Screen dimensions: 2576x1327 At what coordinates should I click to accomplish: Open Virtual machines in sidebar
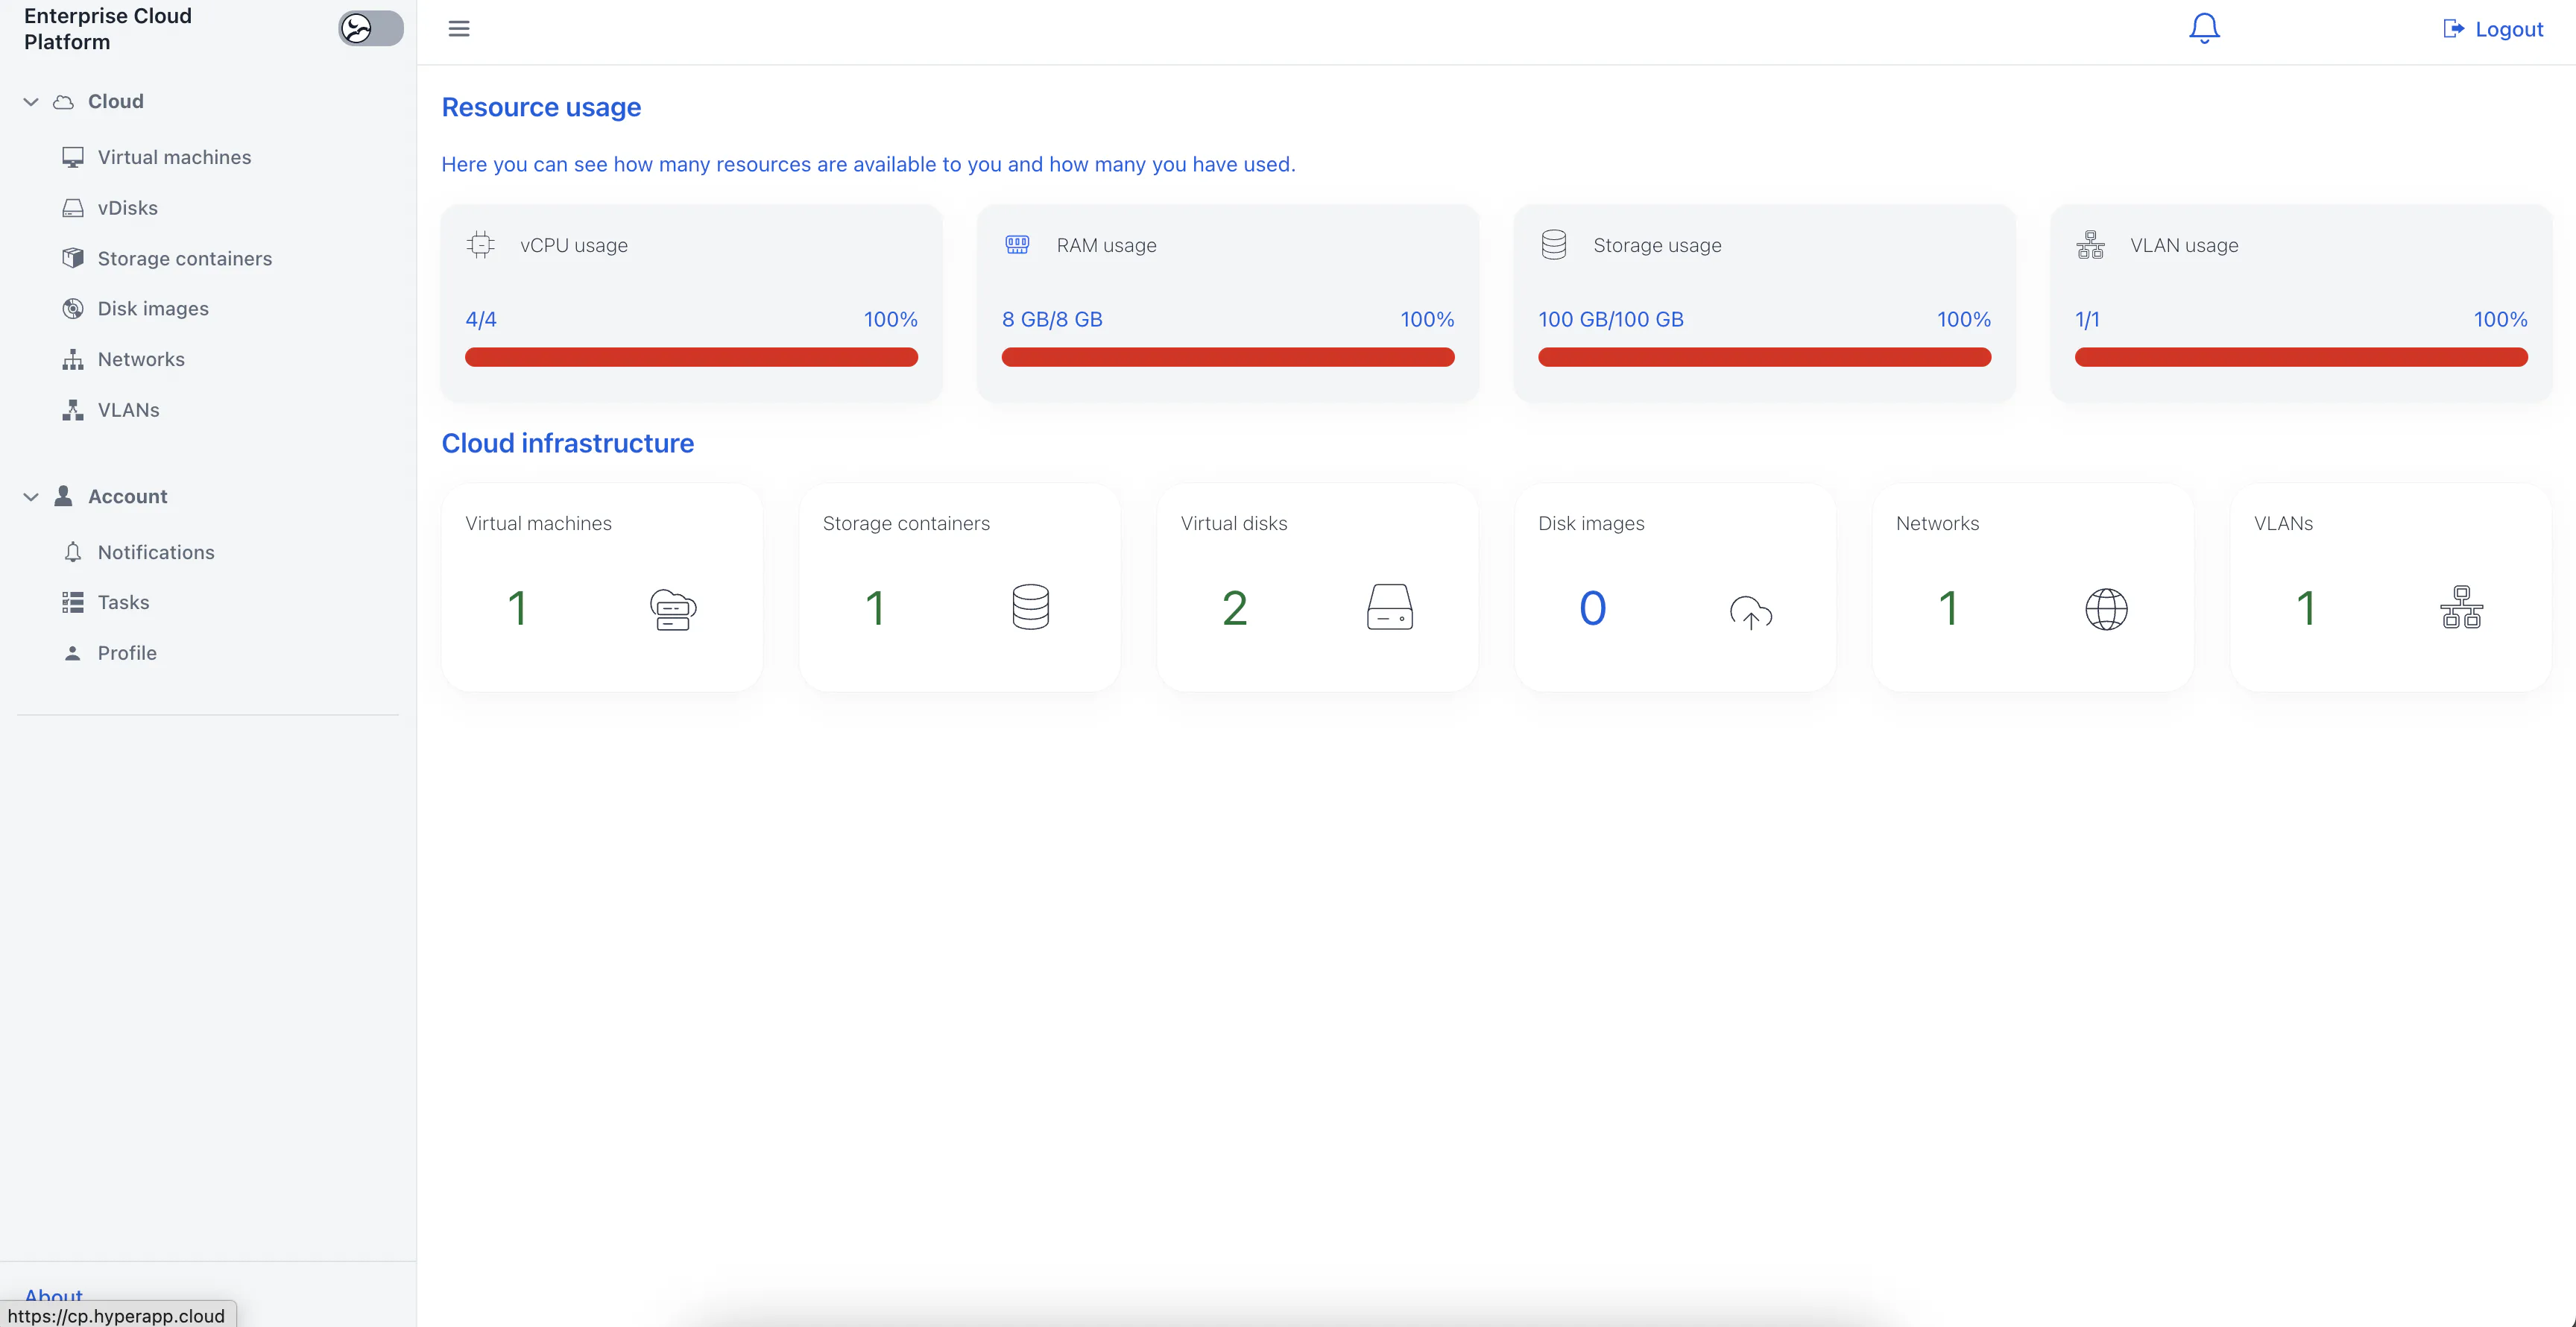click(174, 157)
